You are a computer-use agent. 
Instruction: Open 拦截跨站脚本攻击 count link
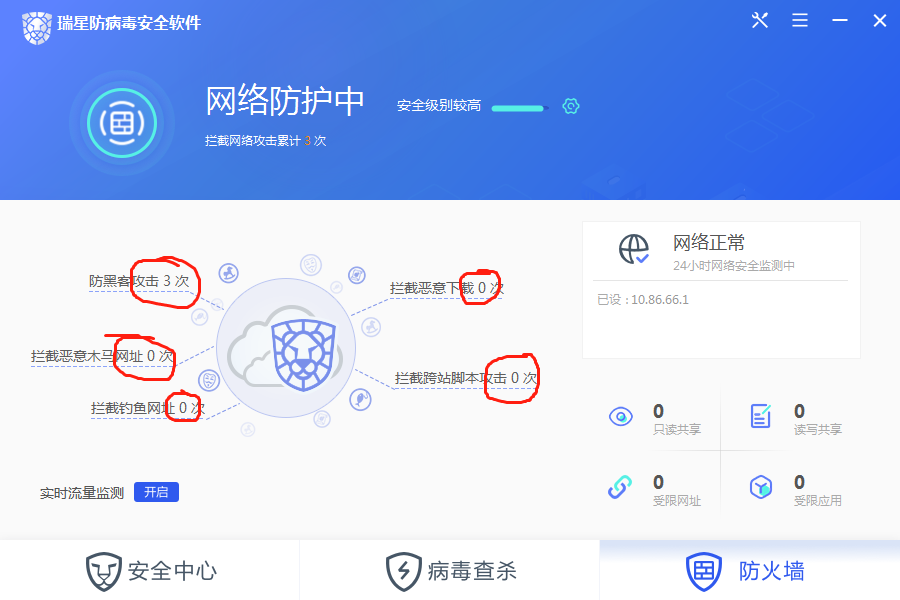click(x=465, y=378)
